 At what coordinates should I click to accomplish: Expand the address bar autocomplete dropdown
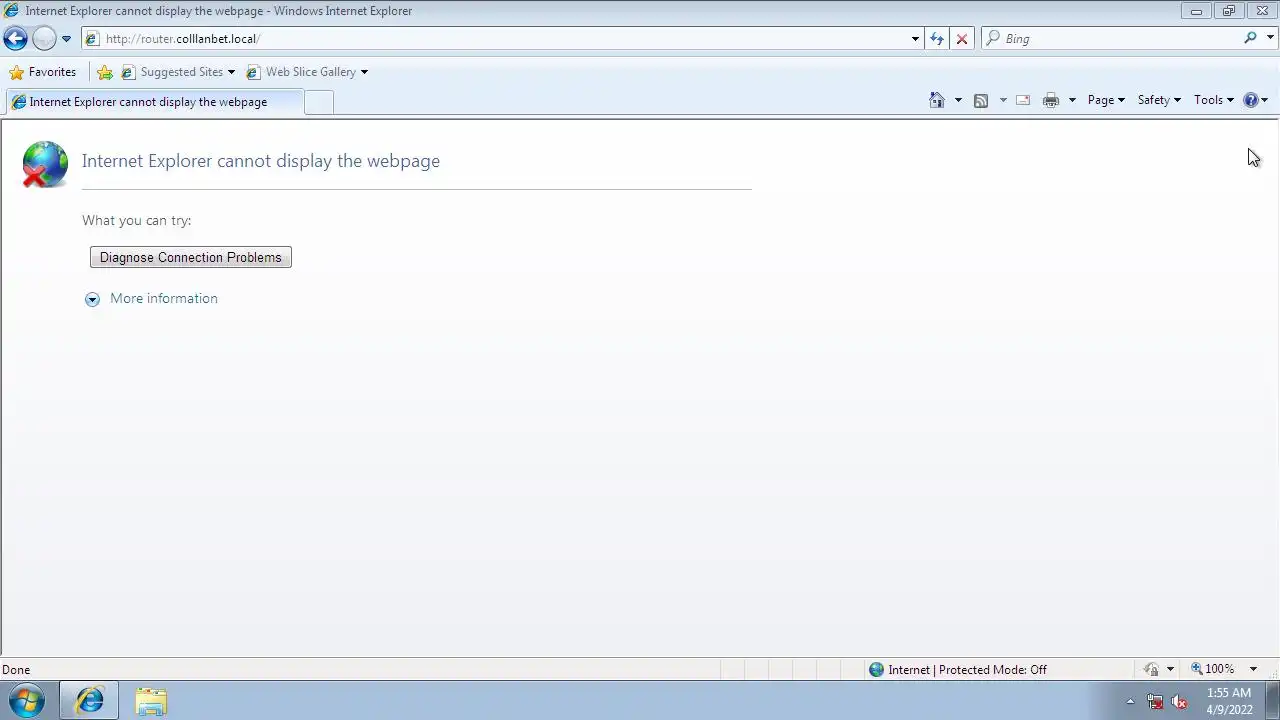[915, 39]
